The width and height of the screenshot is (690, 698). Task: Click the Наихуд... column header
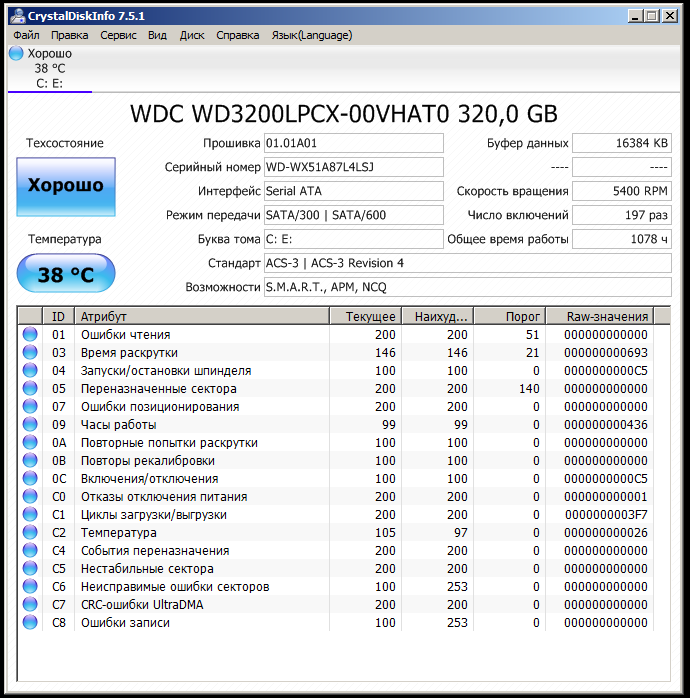[438, 316]
